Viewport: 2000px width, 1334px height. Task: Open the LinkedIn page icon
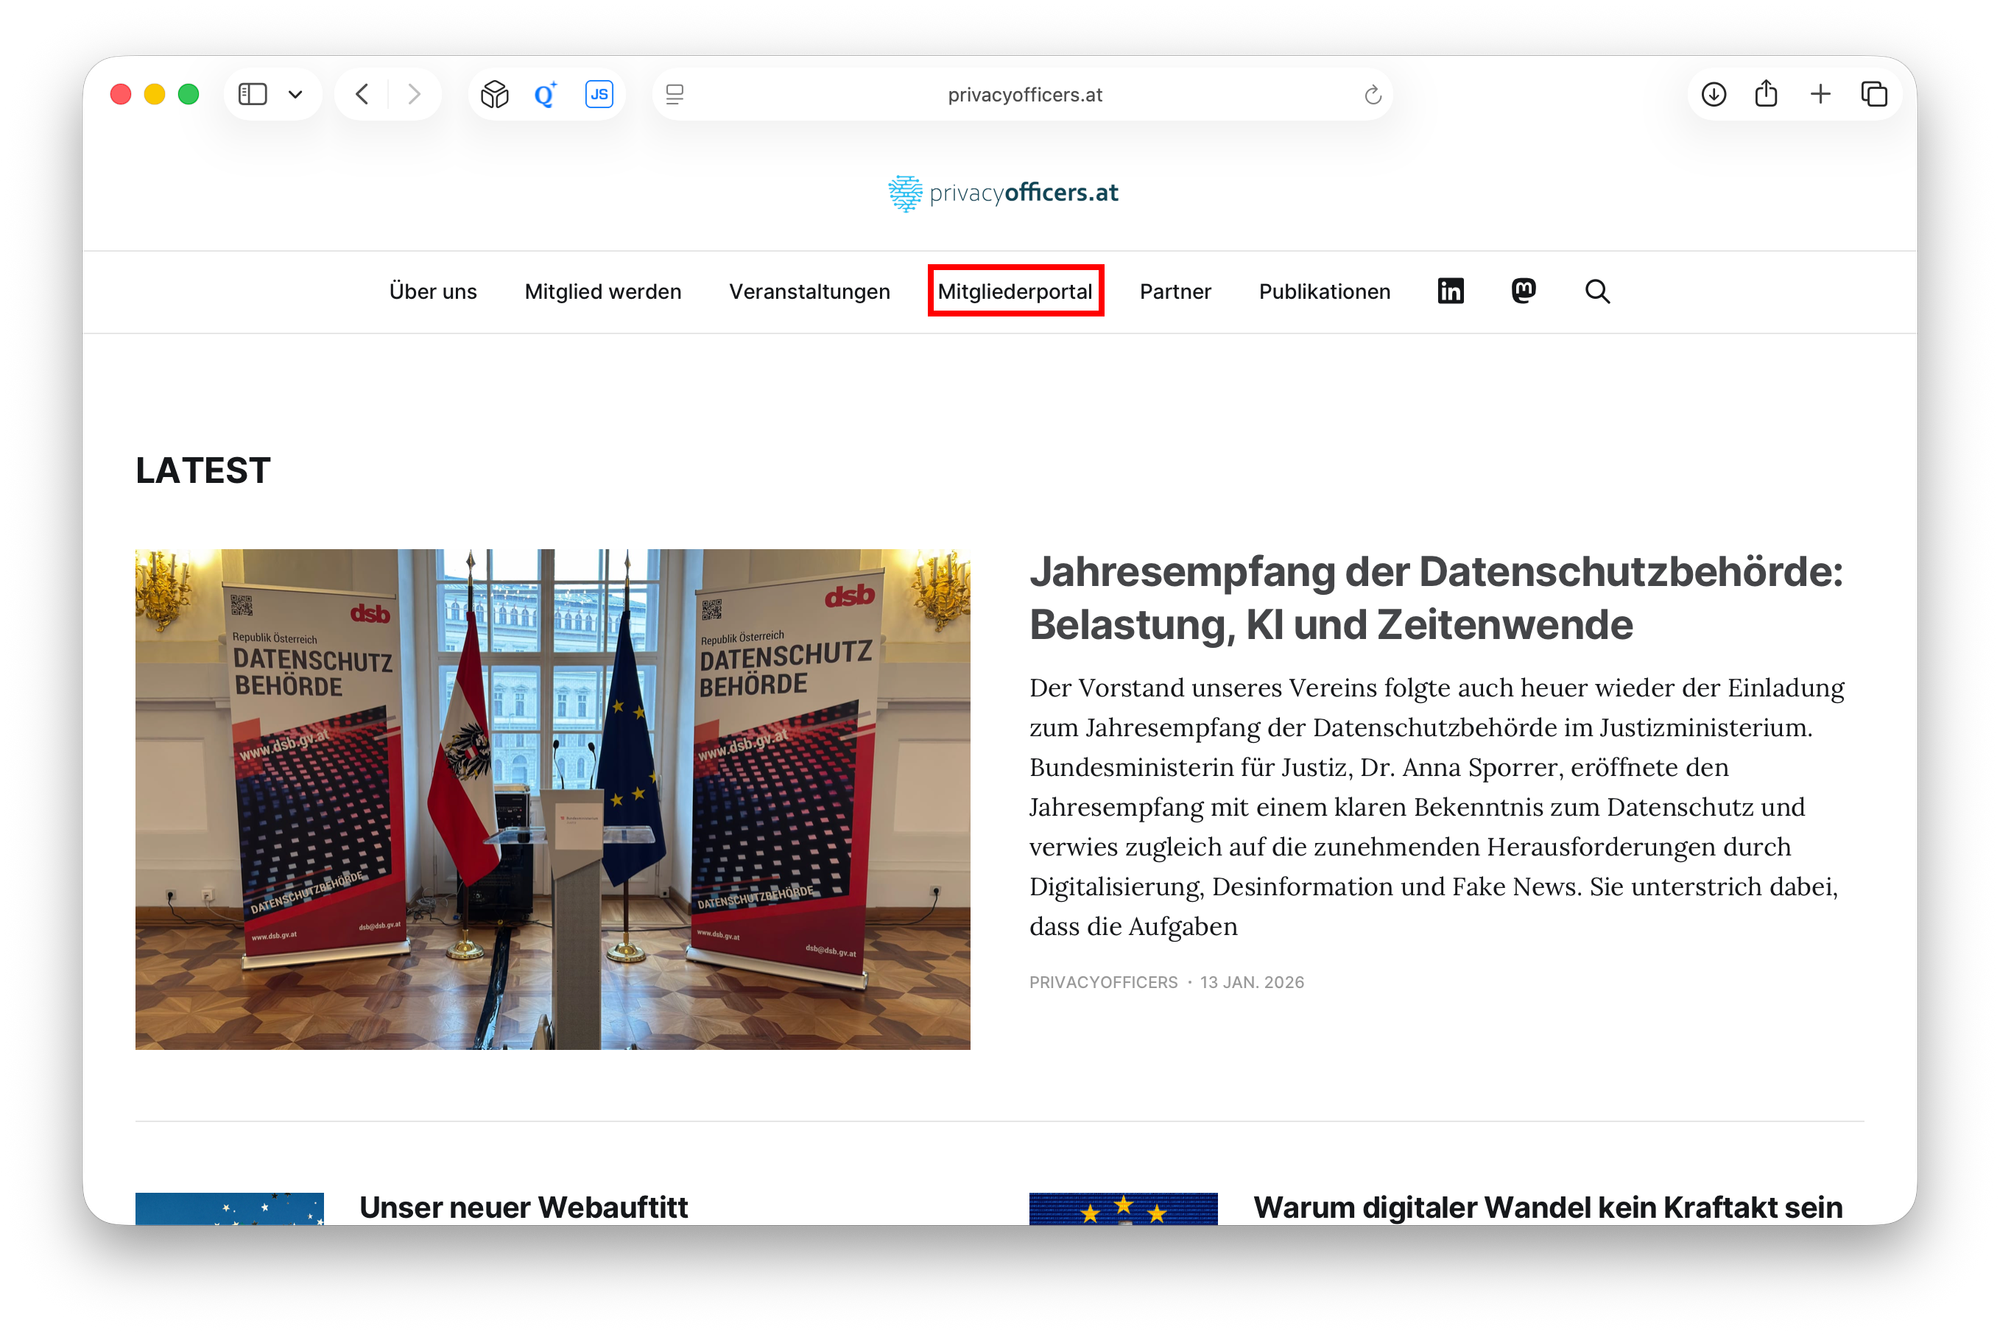point(1450,291)
